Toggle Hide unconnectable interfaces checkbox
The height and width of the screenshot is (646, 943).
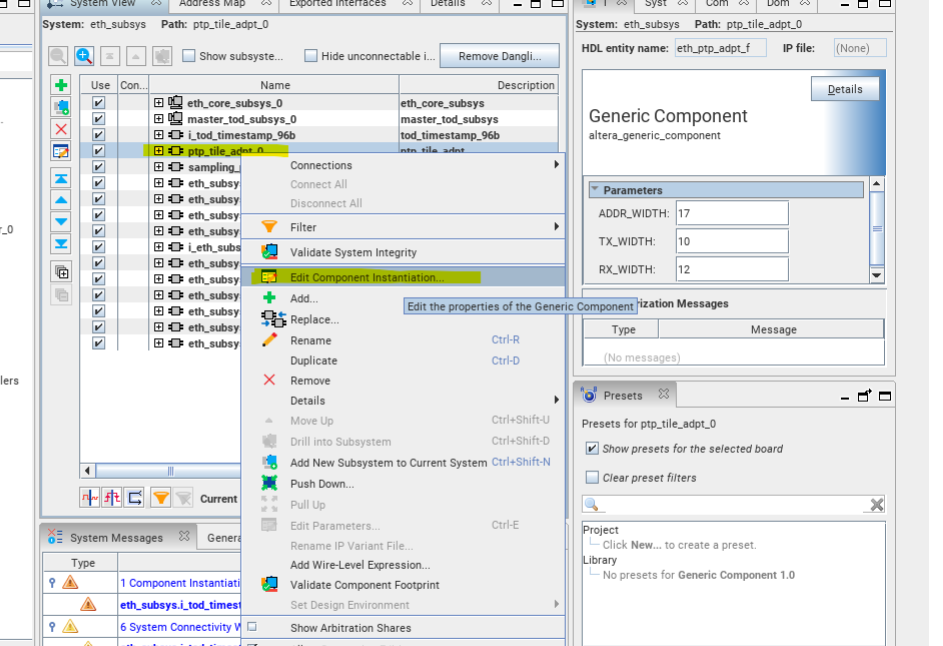[311, 56]
